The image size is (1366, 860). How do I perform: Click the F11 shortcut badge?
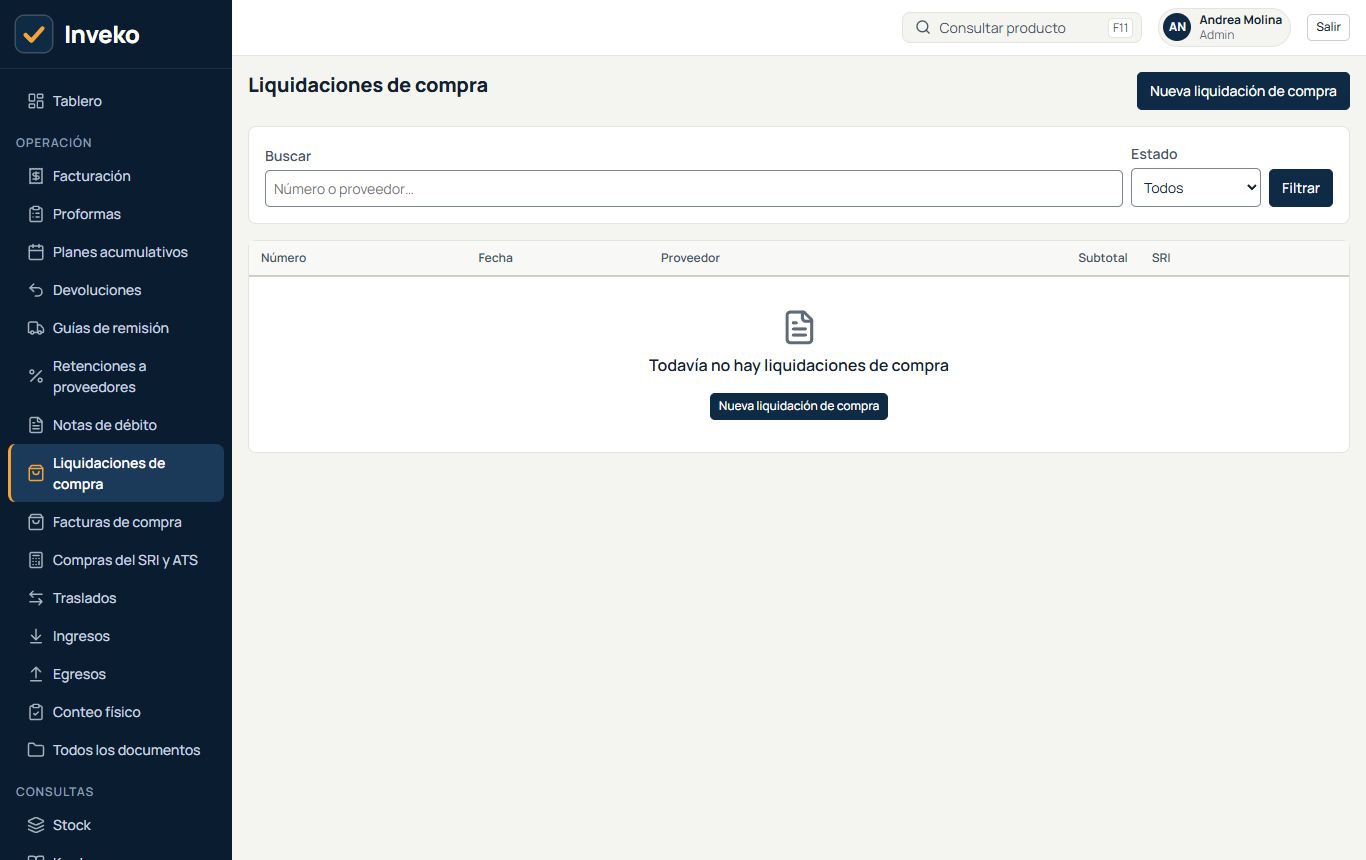tap(1120, 28)
